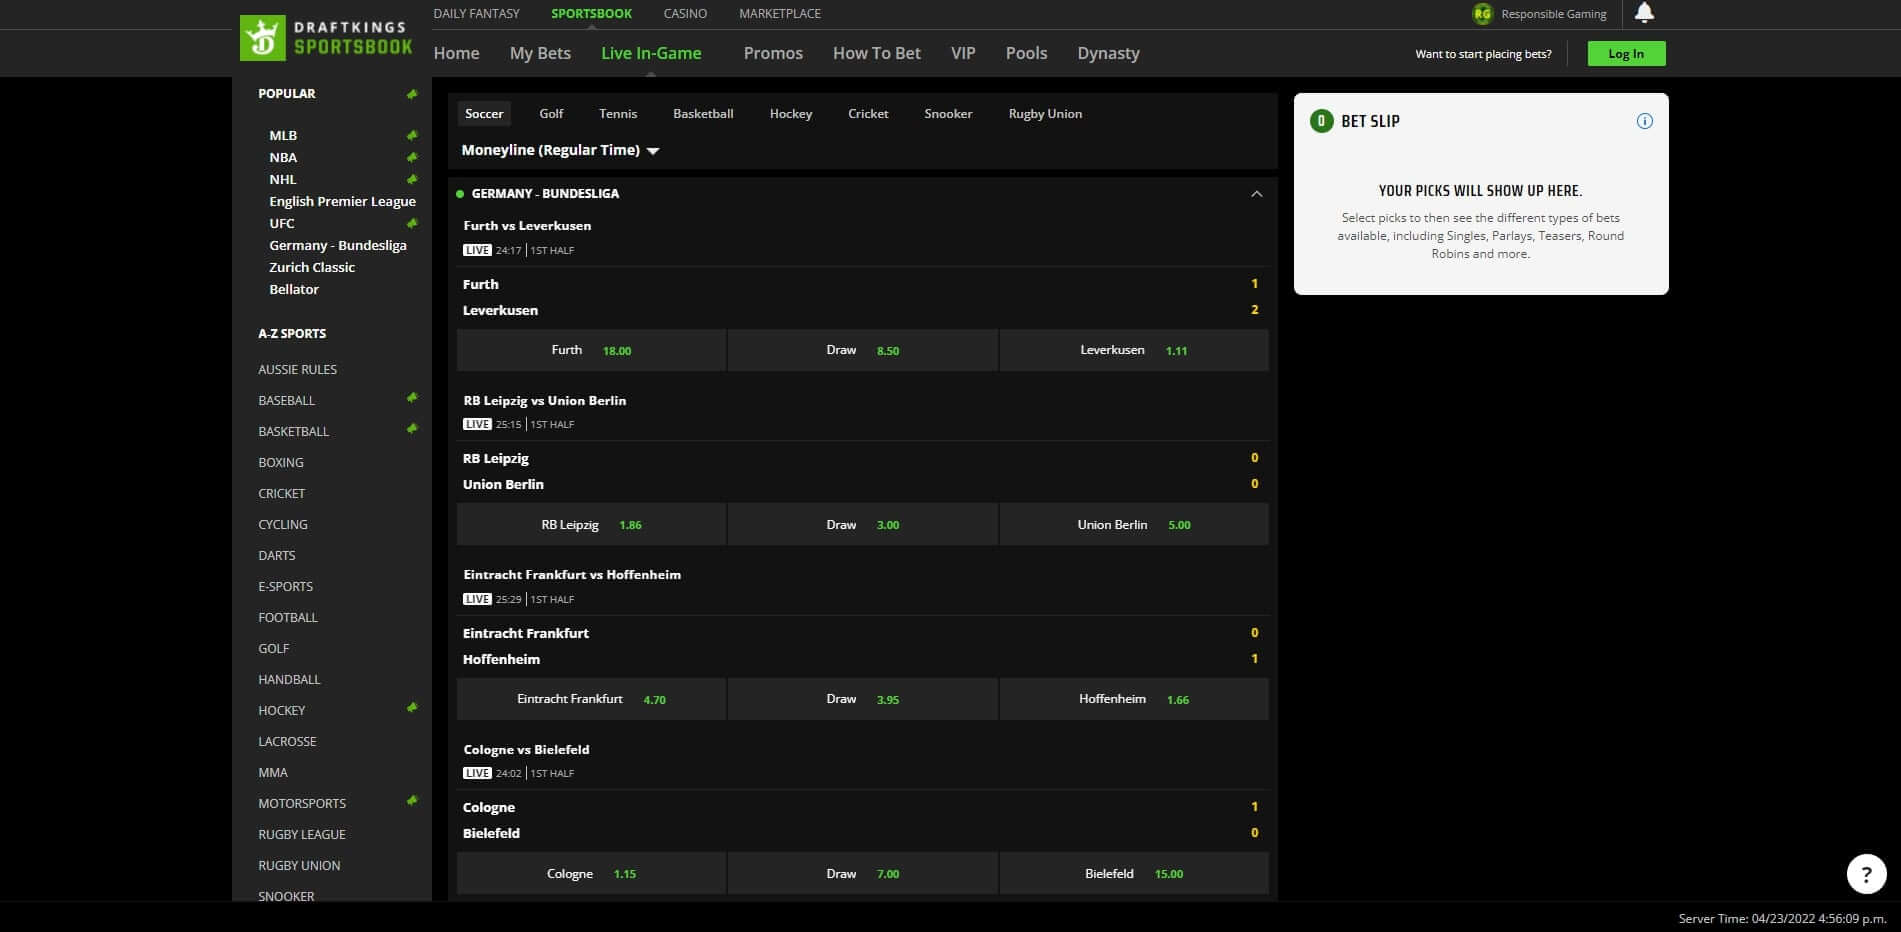Click the boost icon beside HOCKEY
1901x932 pixels.
click(x=412, y=706)
